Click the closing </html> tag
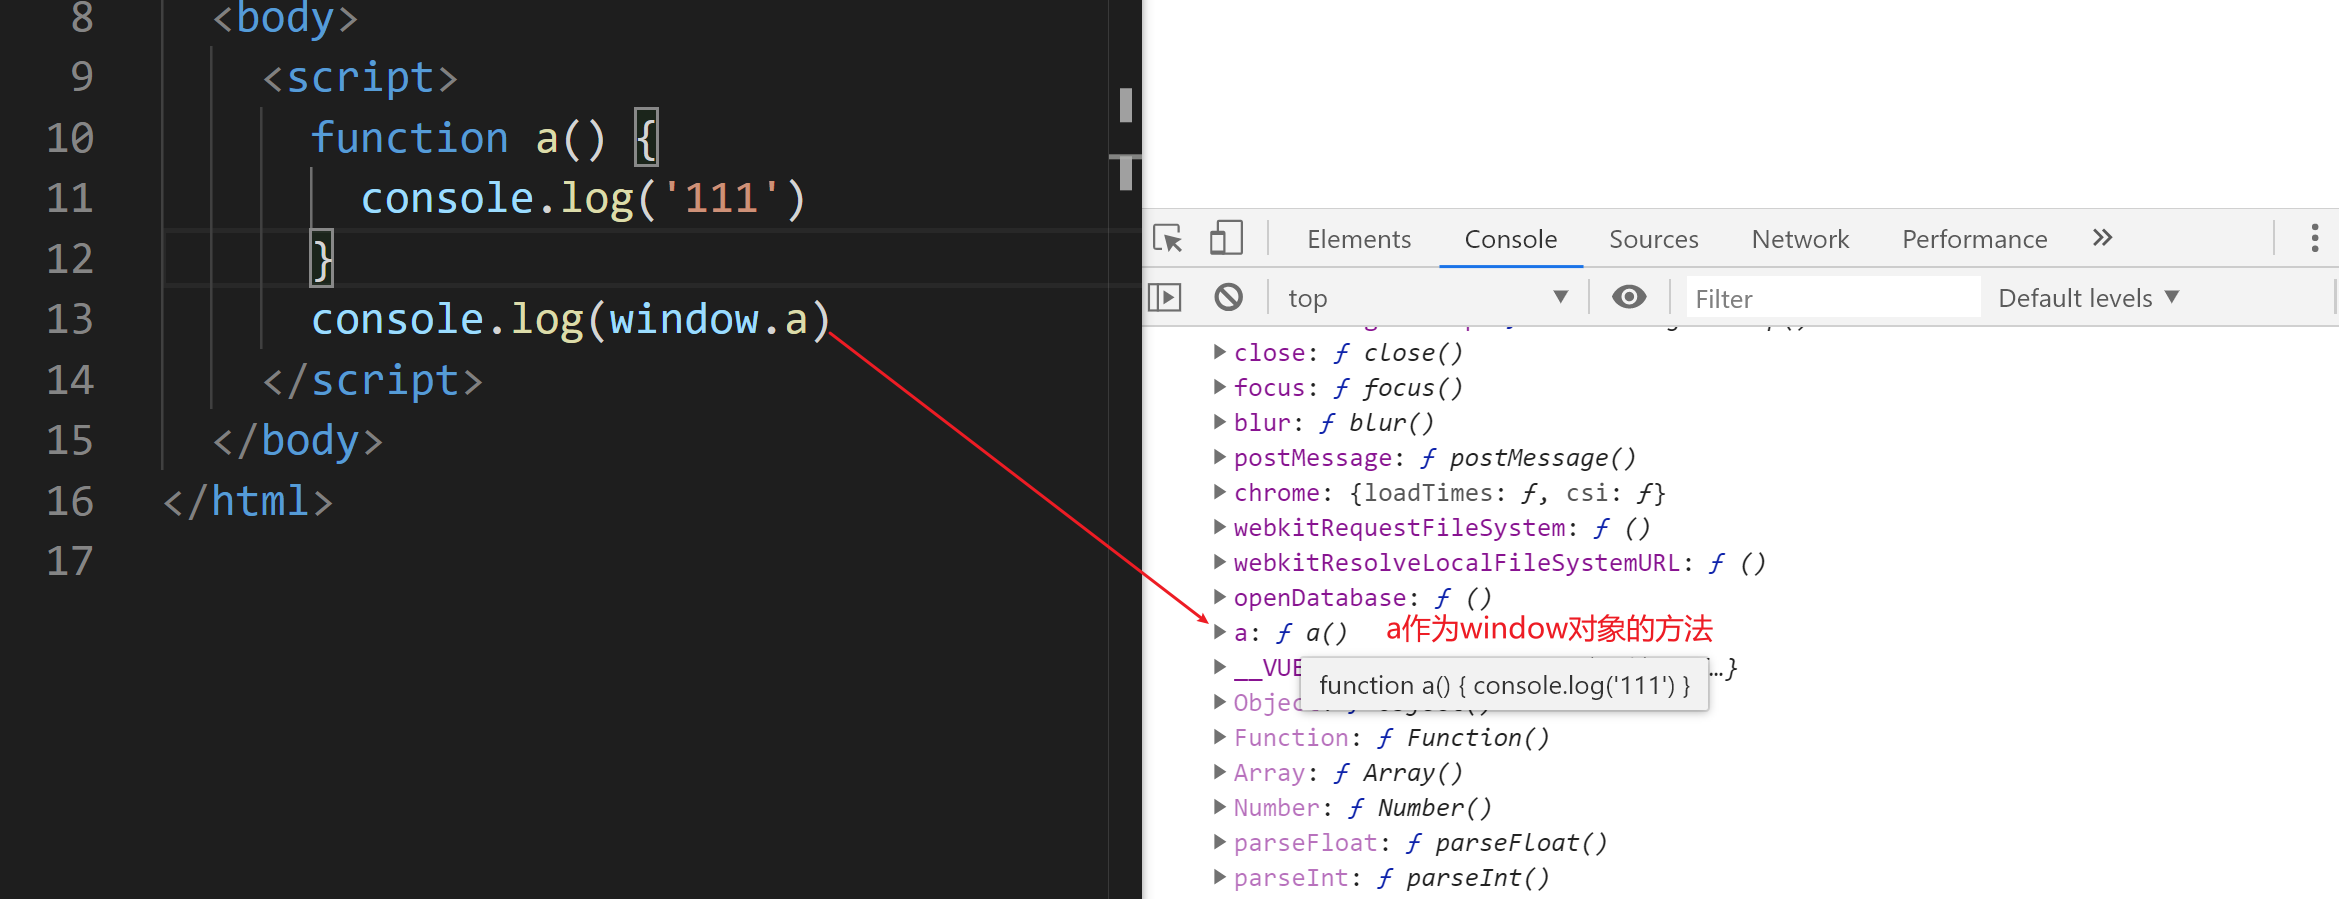The image size is (2339, 899). [x=248, y=502]
